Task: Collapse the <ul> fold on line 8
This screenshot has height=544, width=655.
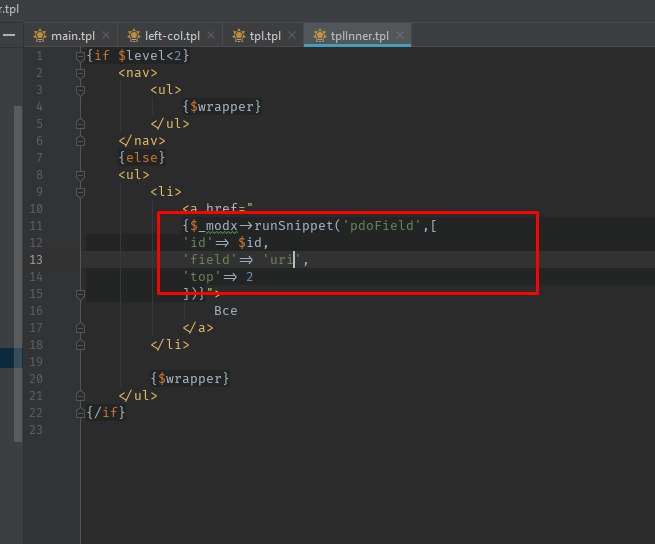Action: 80,175
